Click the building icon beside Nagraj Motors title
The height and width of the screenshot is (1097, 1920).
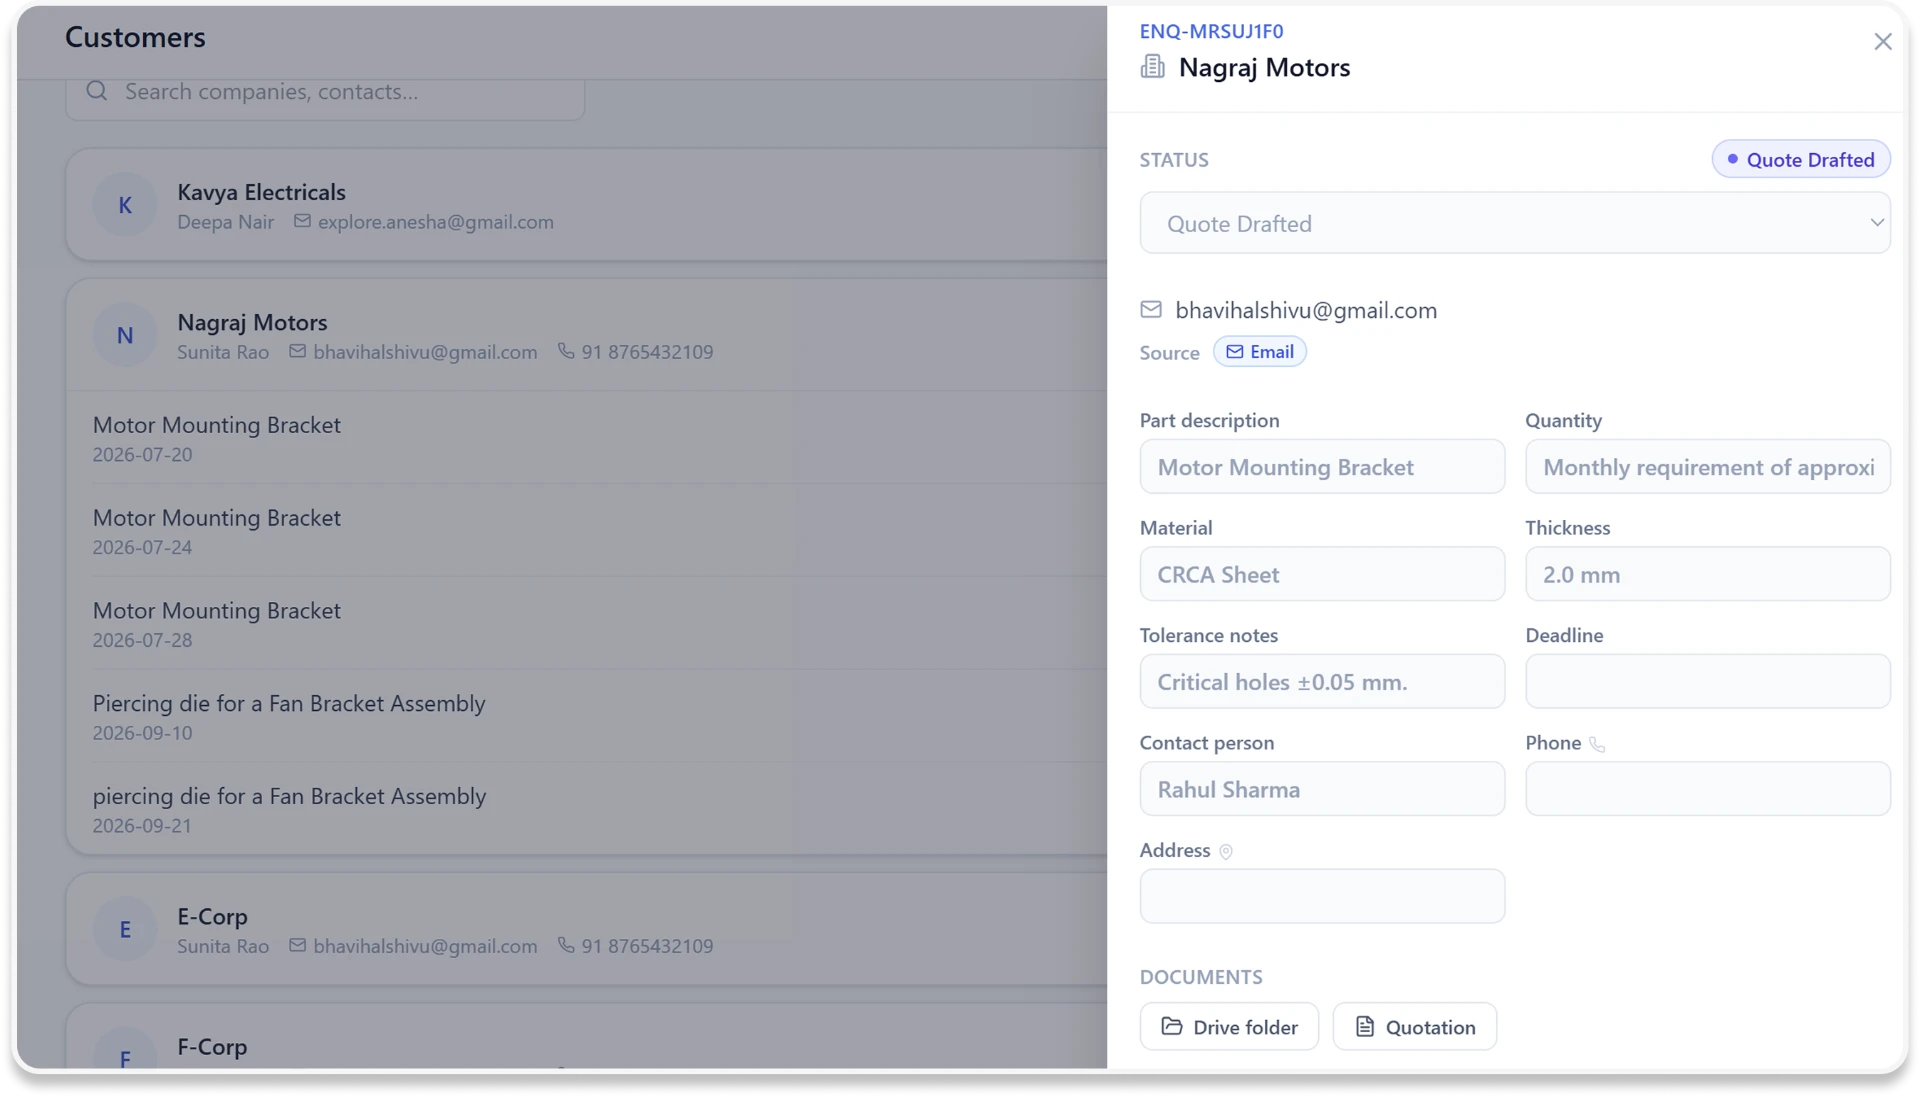pos(1152,67)
